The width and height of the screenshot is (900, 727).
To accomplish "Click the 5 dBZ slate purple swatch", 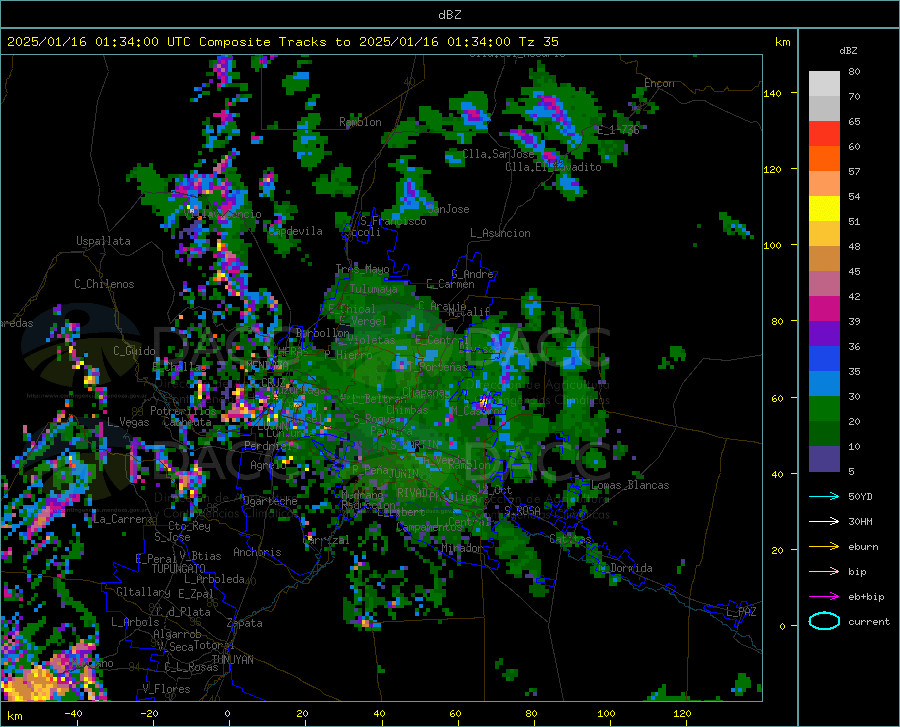I will point(824,459).
